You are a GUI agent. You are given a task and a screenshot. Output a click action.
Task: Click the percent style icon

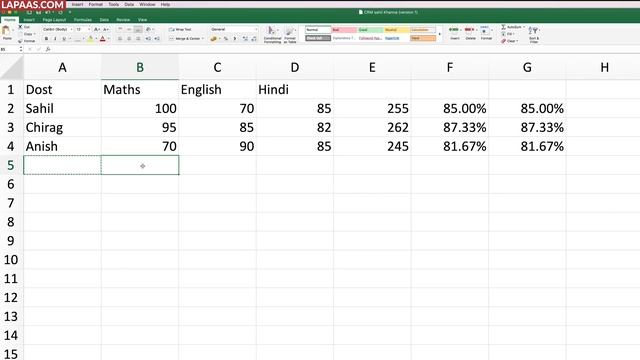(x=226, y=39)
